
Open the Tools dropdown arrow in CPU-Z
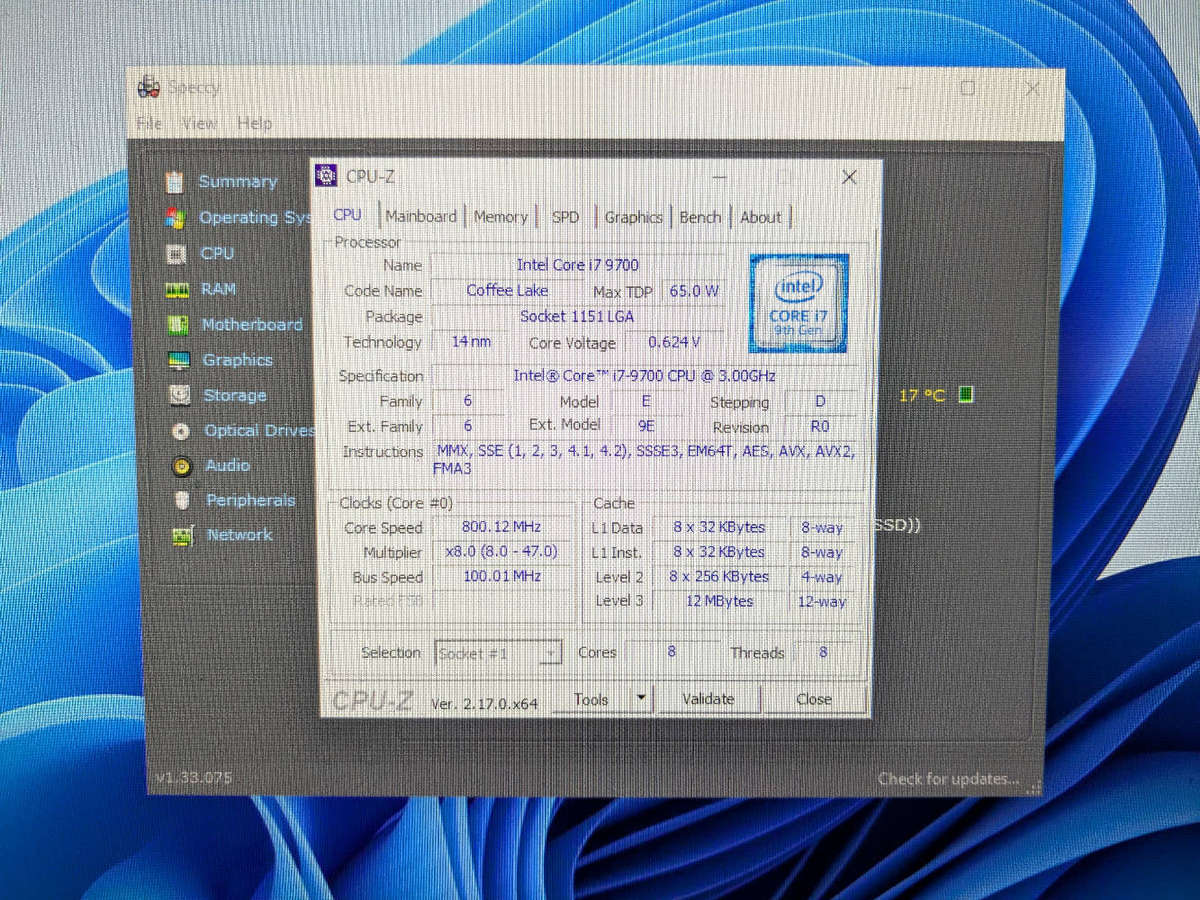click(641, 698)
